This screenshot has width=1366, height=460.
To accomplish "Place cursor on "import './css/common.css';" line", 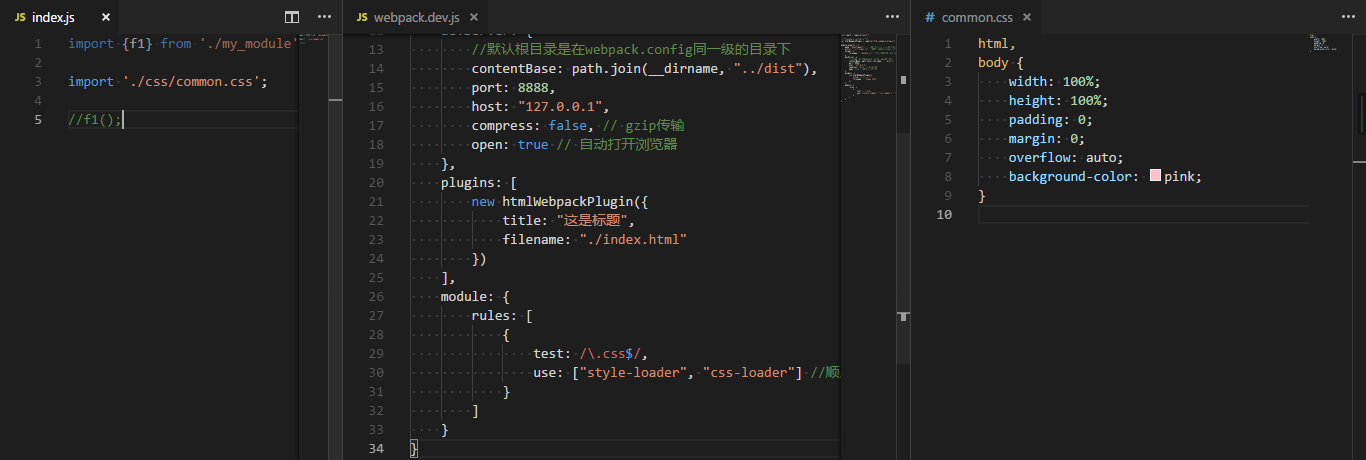I will (x=168, y=82).
